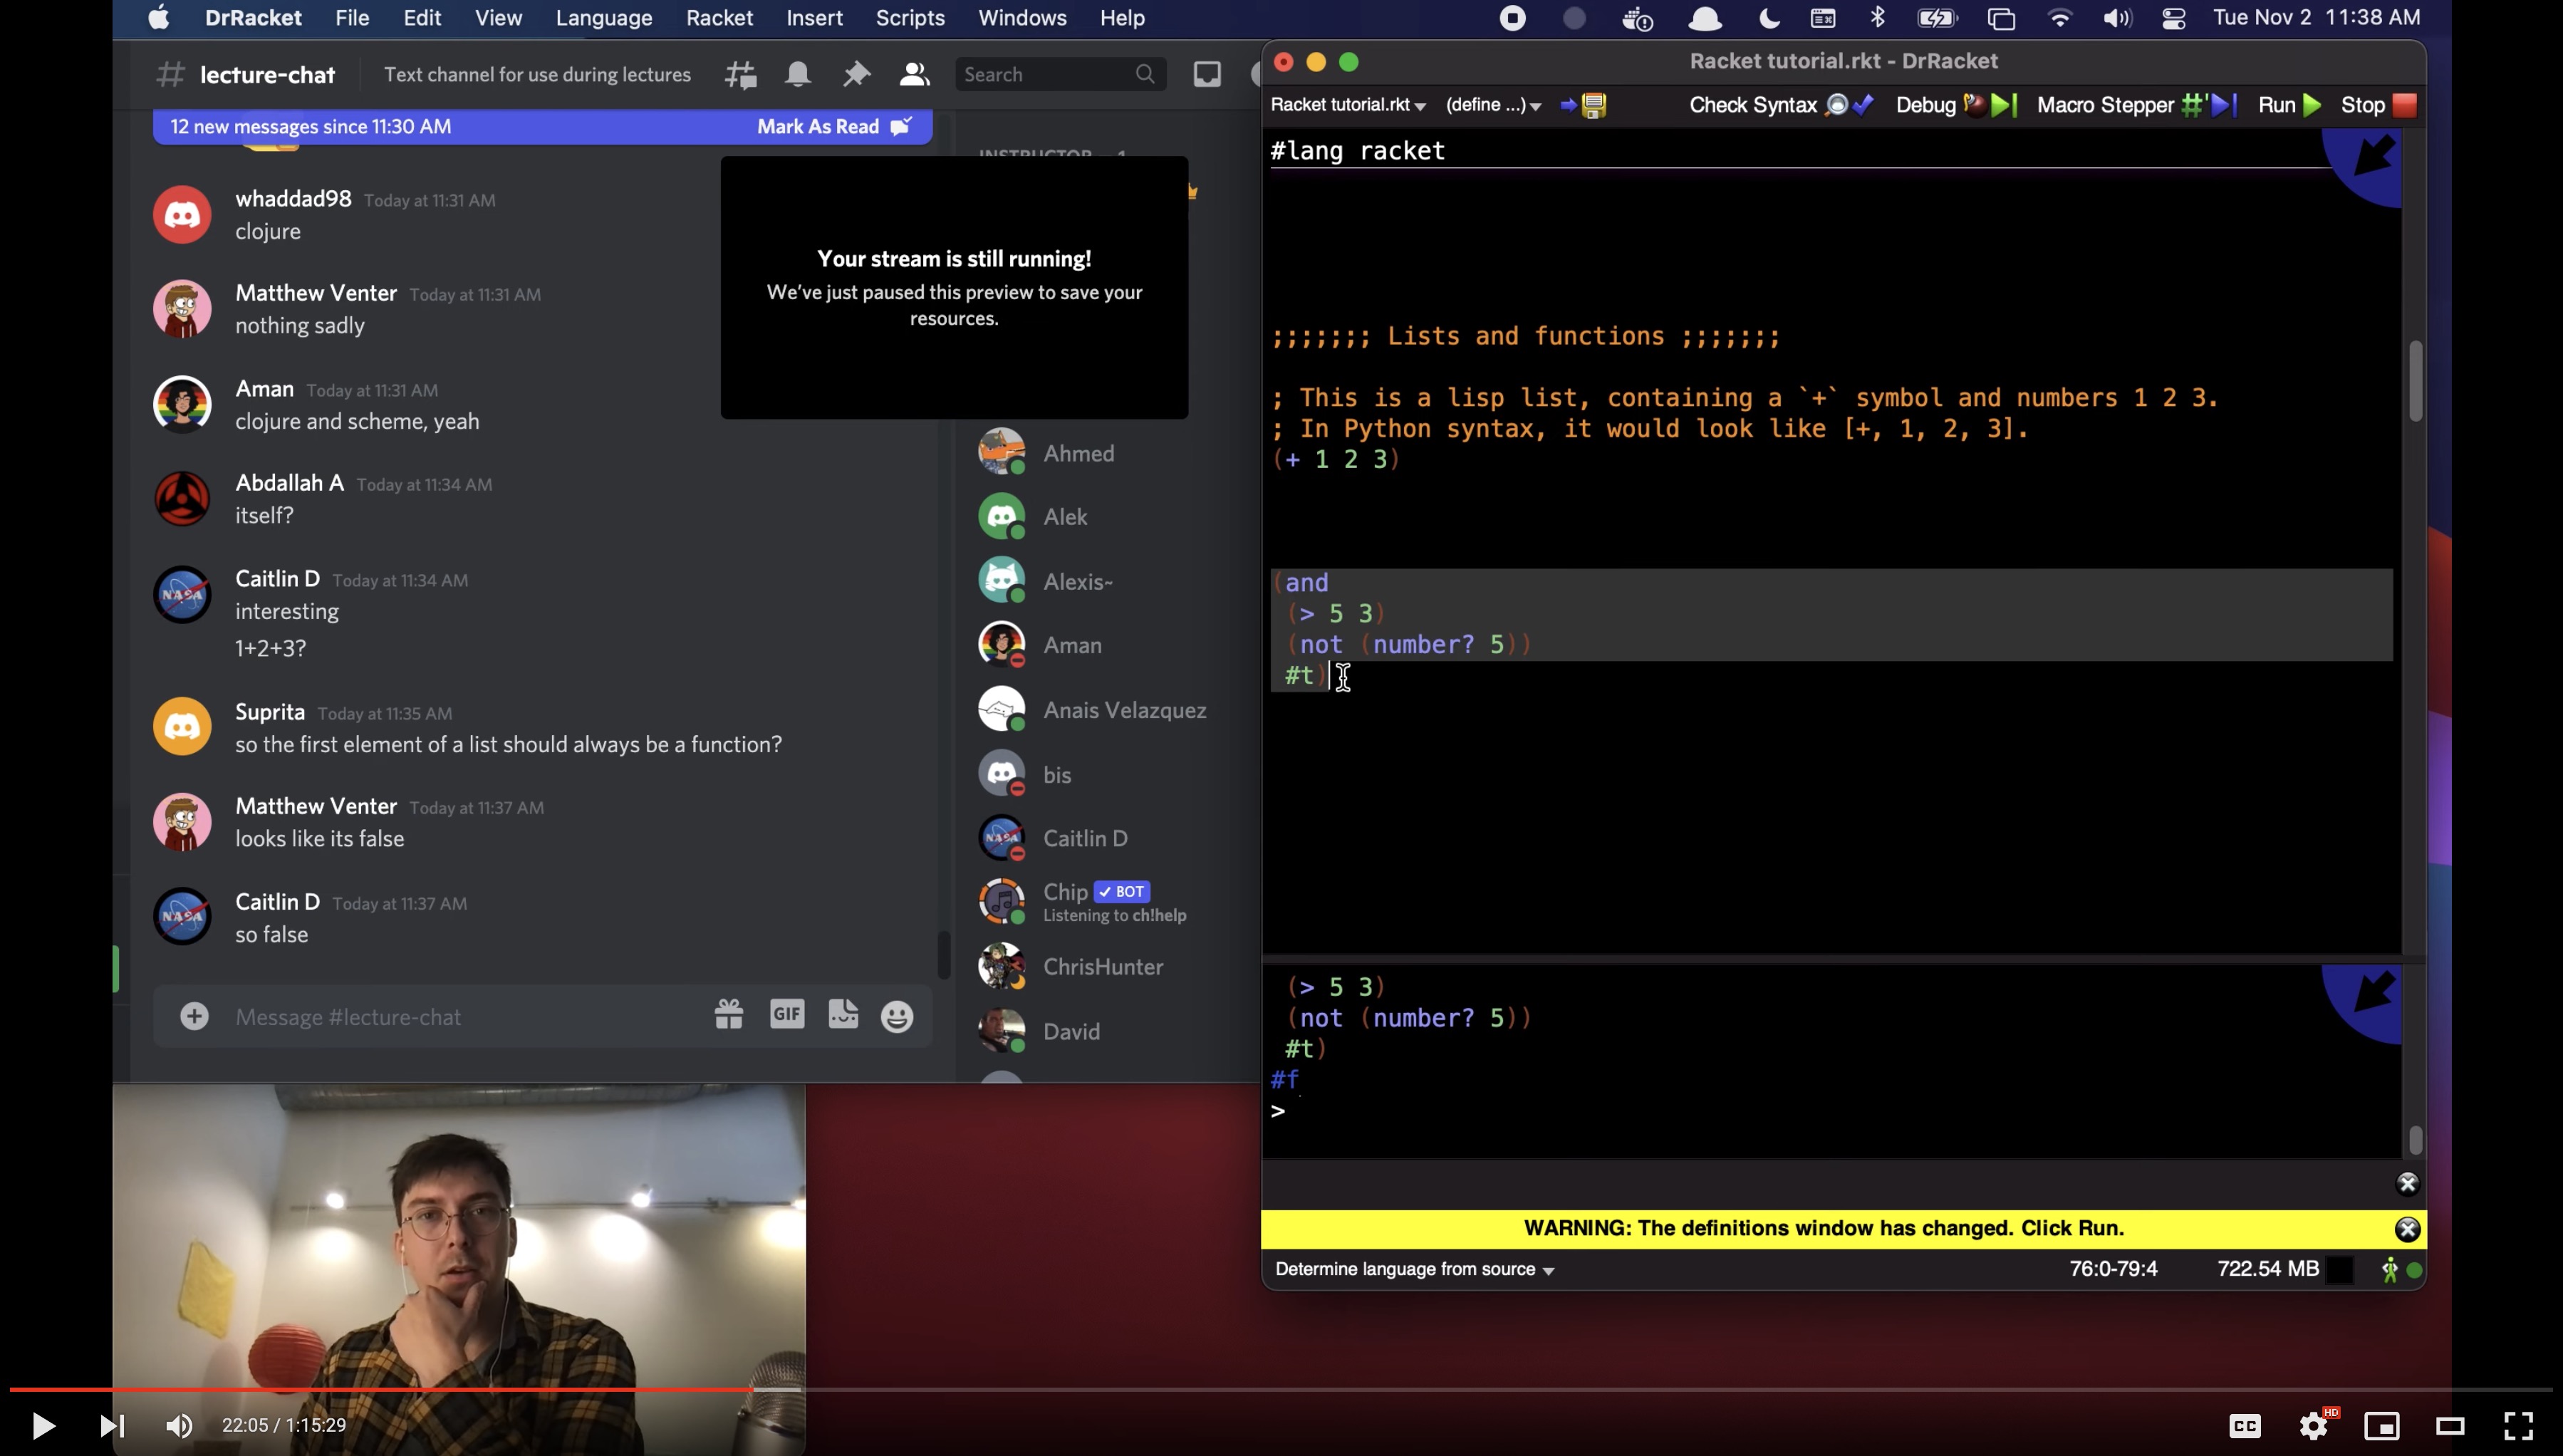The image size is (2563, 1456).
Task: Click Check Syntax in DrRacket
Action: (1781, 105)
